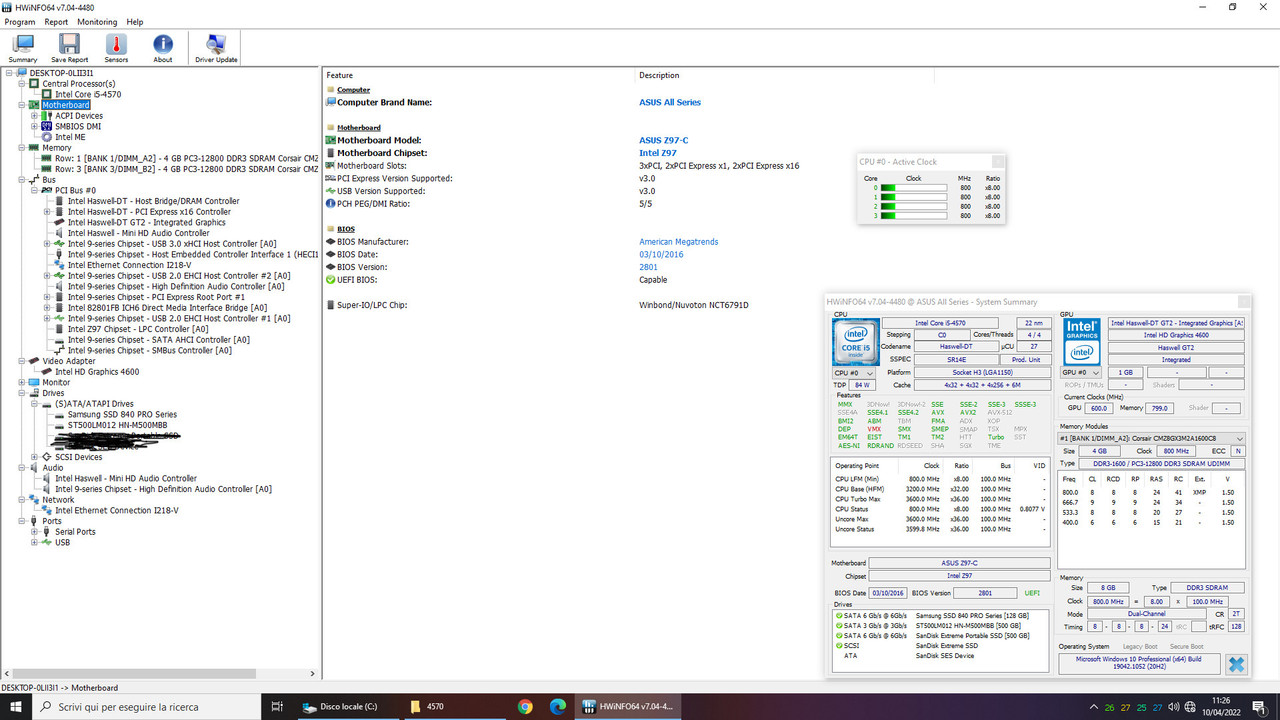Open the Monitoring menu
Image resolution: width=1280 pixels, height=720 pixels.
97,21
